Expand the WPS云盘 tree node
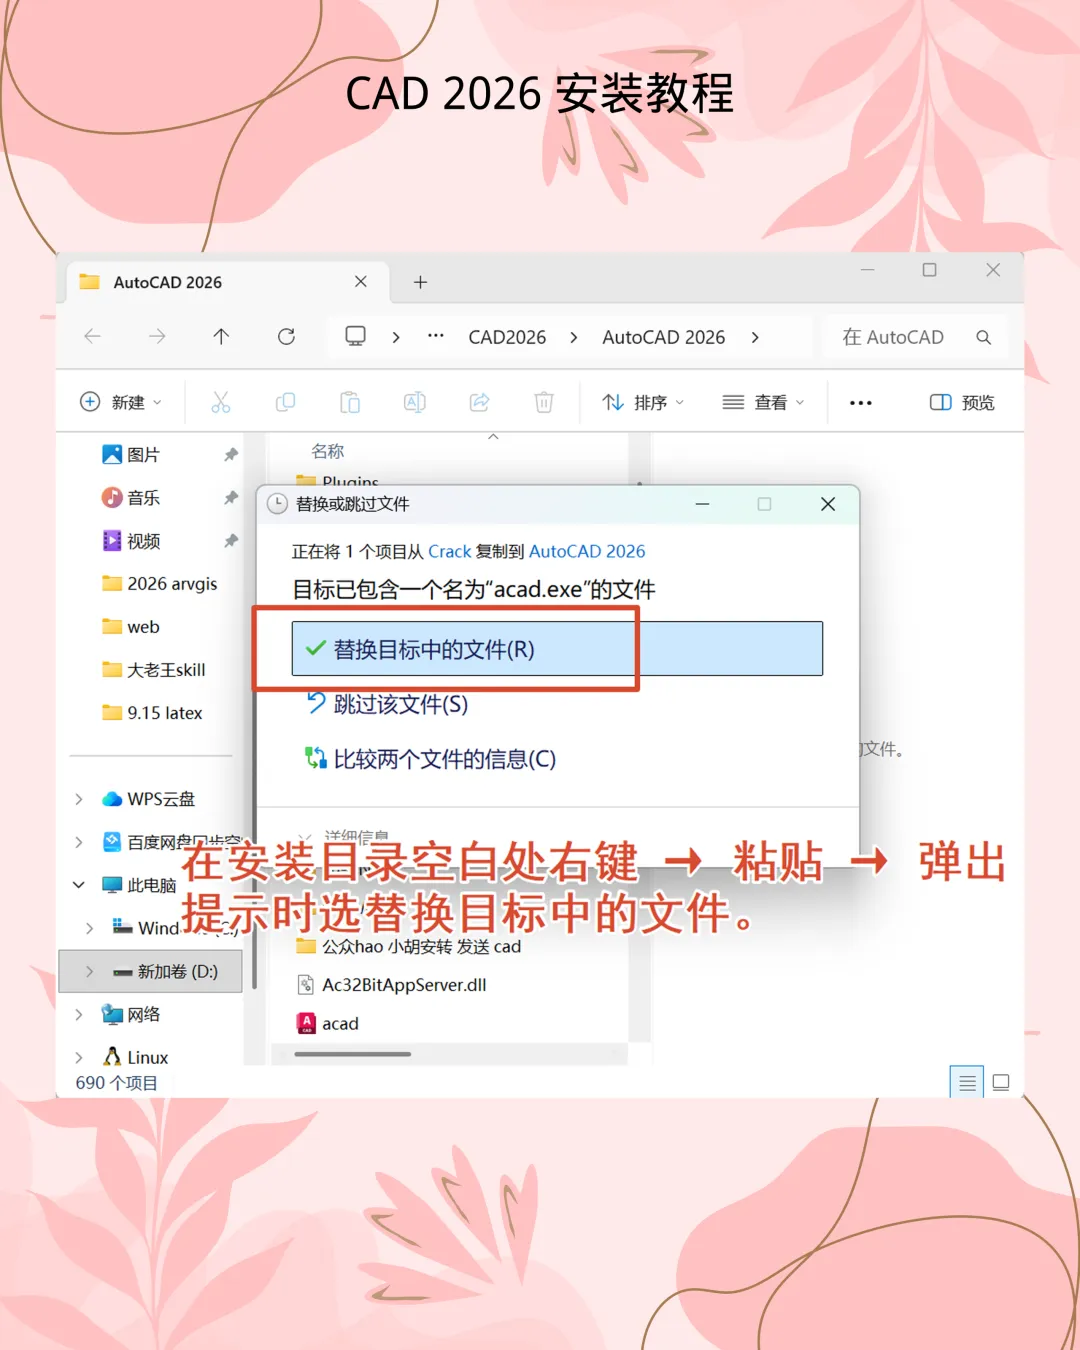 click(79, 799)
